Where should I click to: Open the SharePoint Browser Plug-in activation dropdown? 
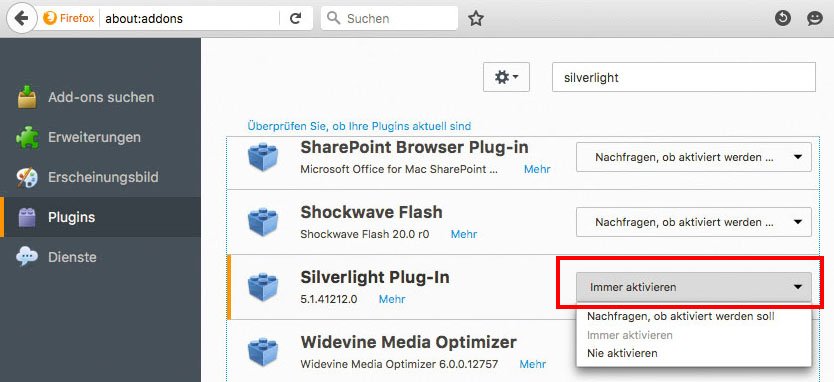[x=694, y=157]
